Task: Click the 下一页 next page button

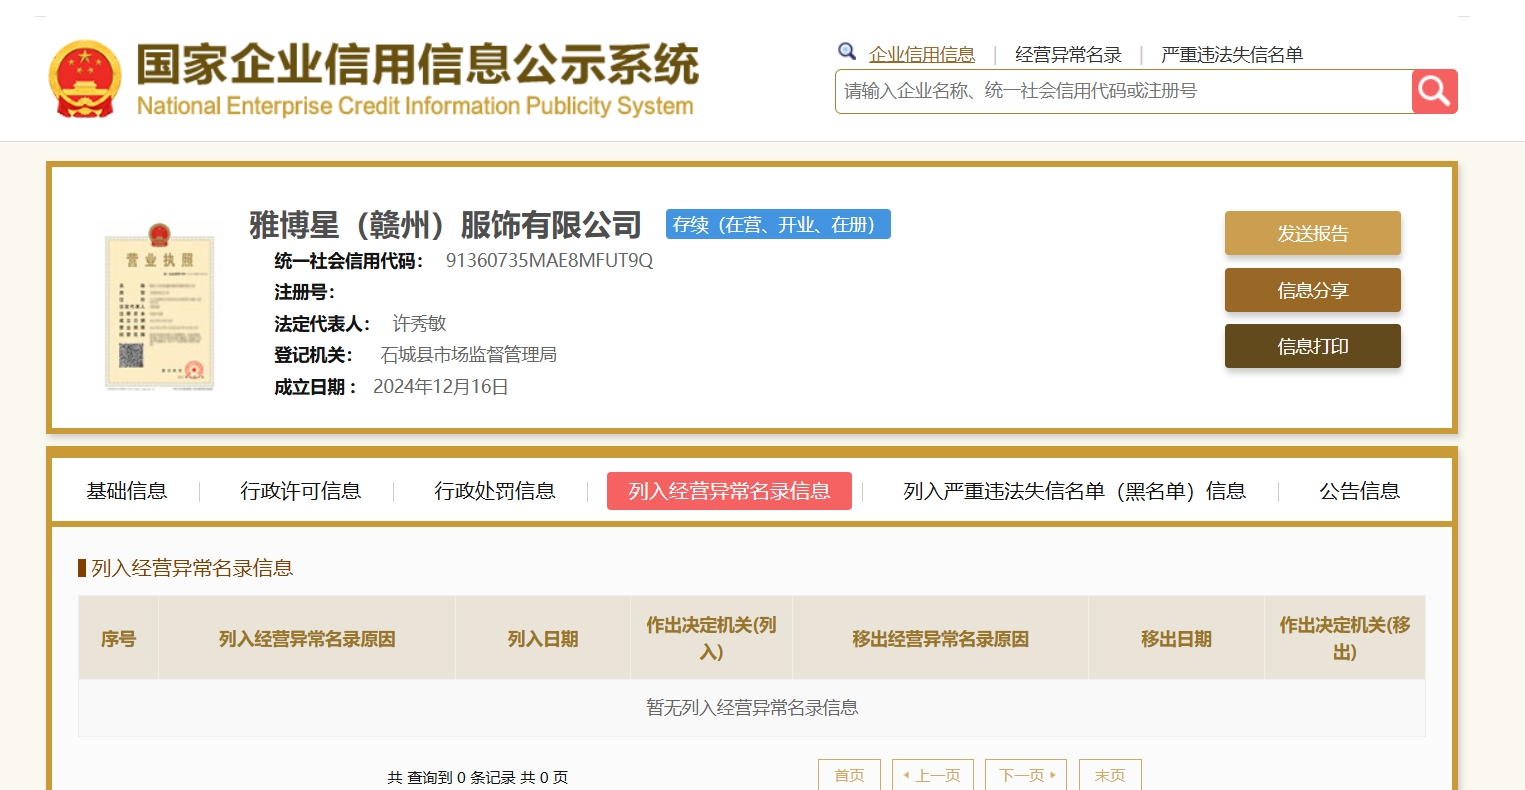Action: pyautogui.click(x=1026, y=775)
